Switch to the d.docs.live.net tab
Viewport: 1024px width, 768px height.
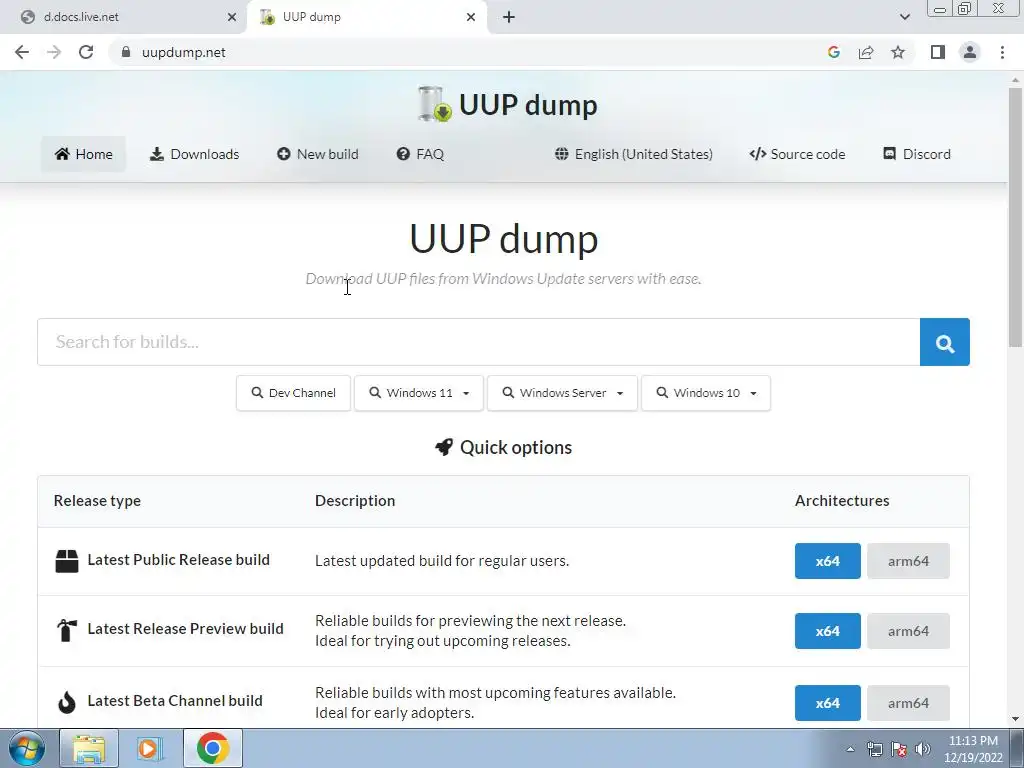click(x=118, y=17)
